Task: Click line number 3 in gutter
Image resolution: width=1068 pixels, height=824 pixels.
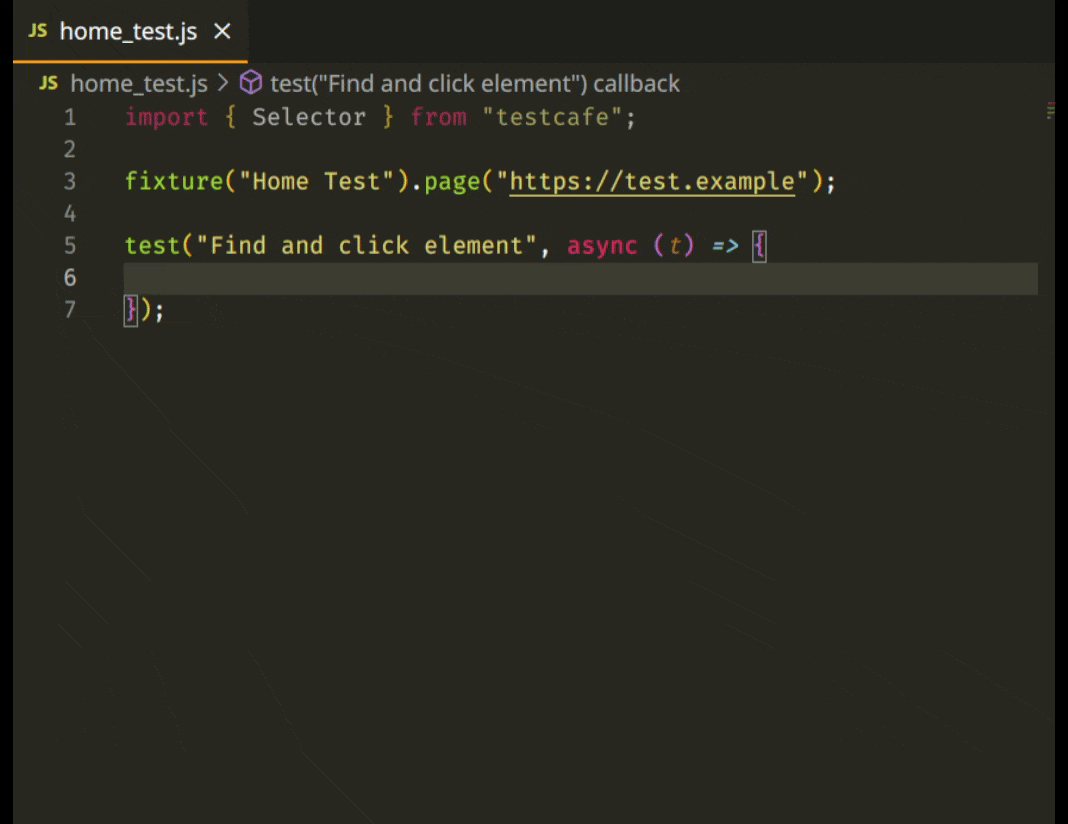Action: (69, 182)
